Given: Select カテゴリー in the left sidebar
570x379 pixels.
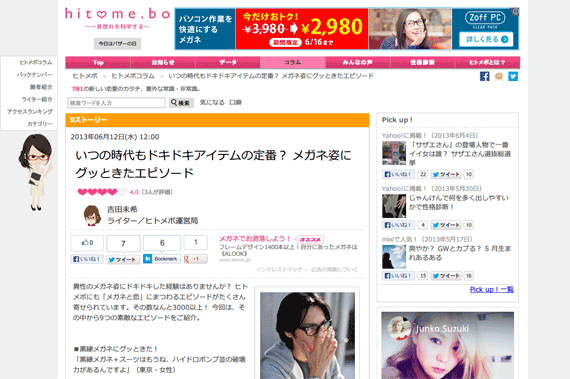Looking at the screenshot, I should (40, 124).
